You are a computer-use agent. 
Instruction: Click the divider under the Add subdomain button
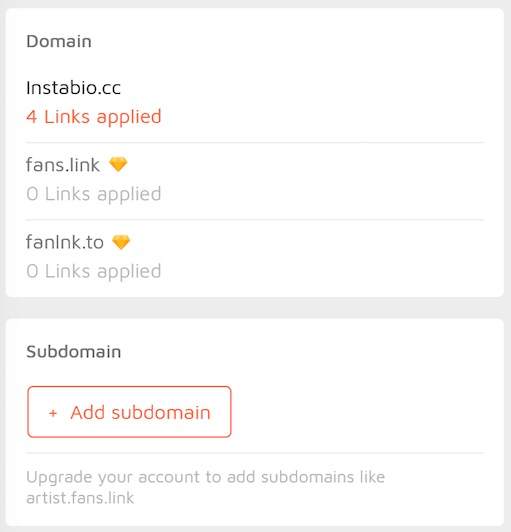click(255, 453)
